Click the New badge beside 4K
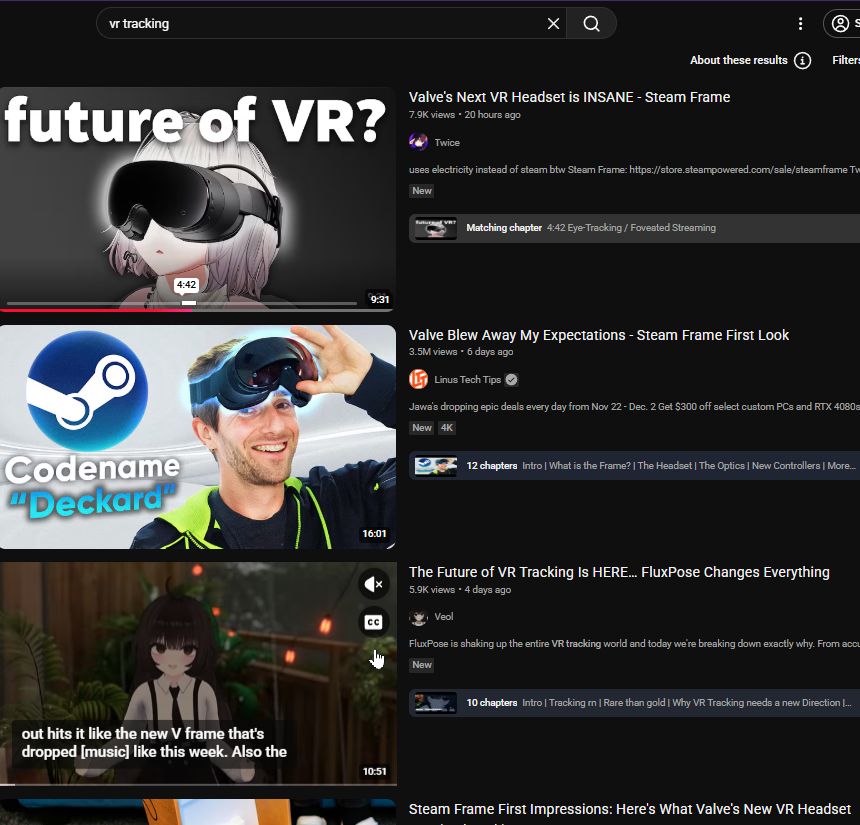Image resolution: width=860 pixels, height=825 pixels. [422, 428]
